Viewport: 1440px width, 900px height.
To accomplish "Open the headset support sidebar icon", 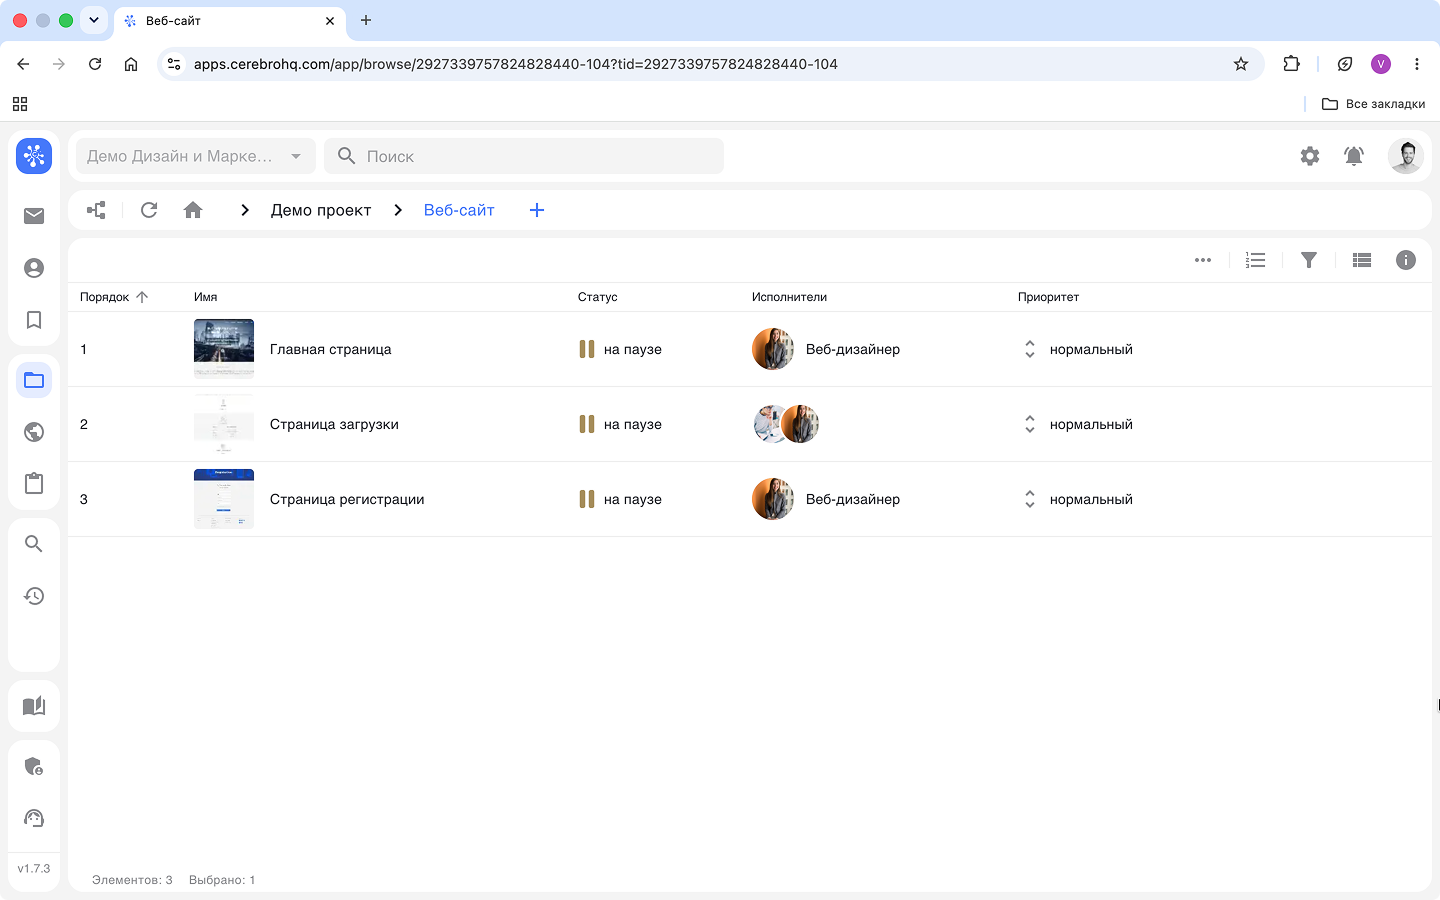I will (x=34, y=818).
